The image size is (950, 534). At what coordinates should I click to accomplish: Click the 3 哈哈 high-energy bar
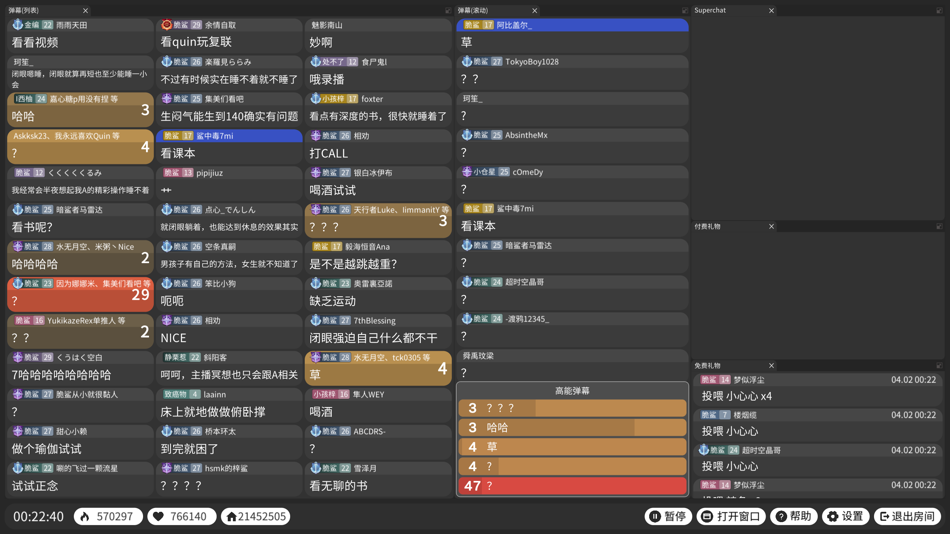pyautogui.click(x=572, y=427)
